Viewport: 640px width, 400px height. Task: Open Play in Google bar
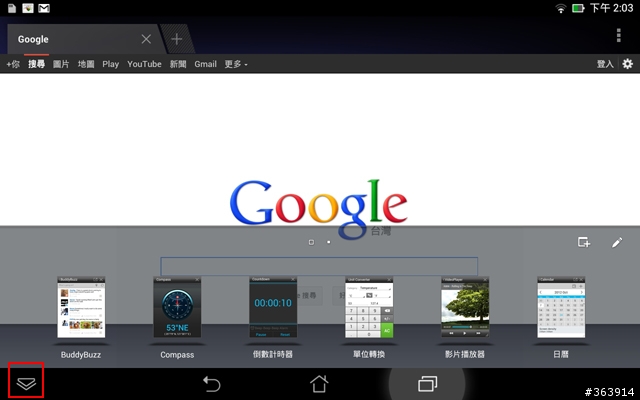tap(111, 64)
